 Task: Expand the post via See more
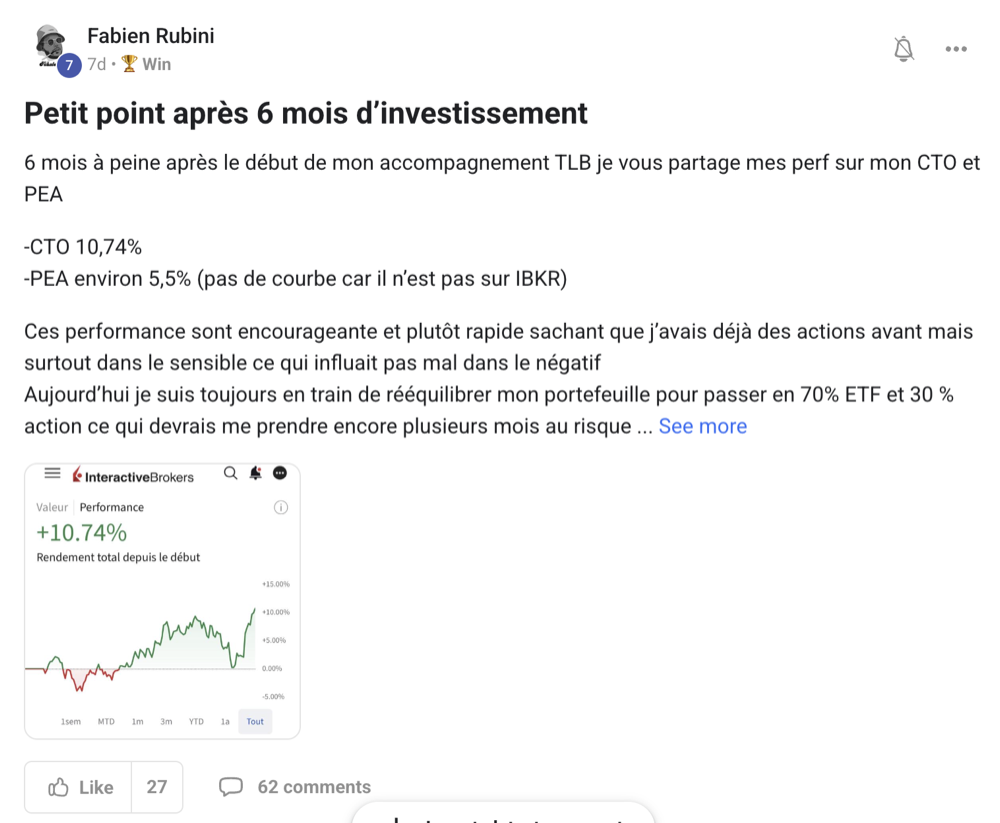[x=703, y=426]
